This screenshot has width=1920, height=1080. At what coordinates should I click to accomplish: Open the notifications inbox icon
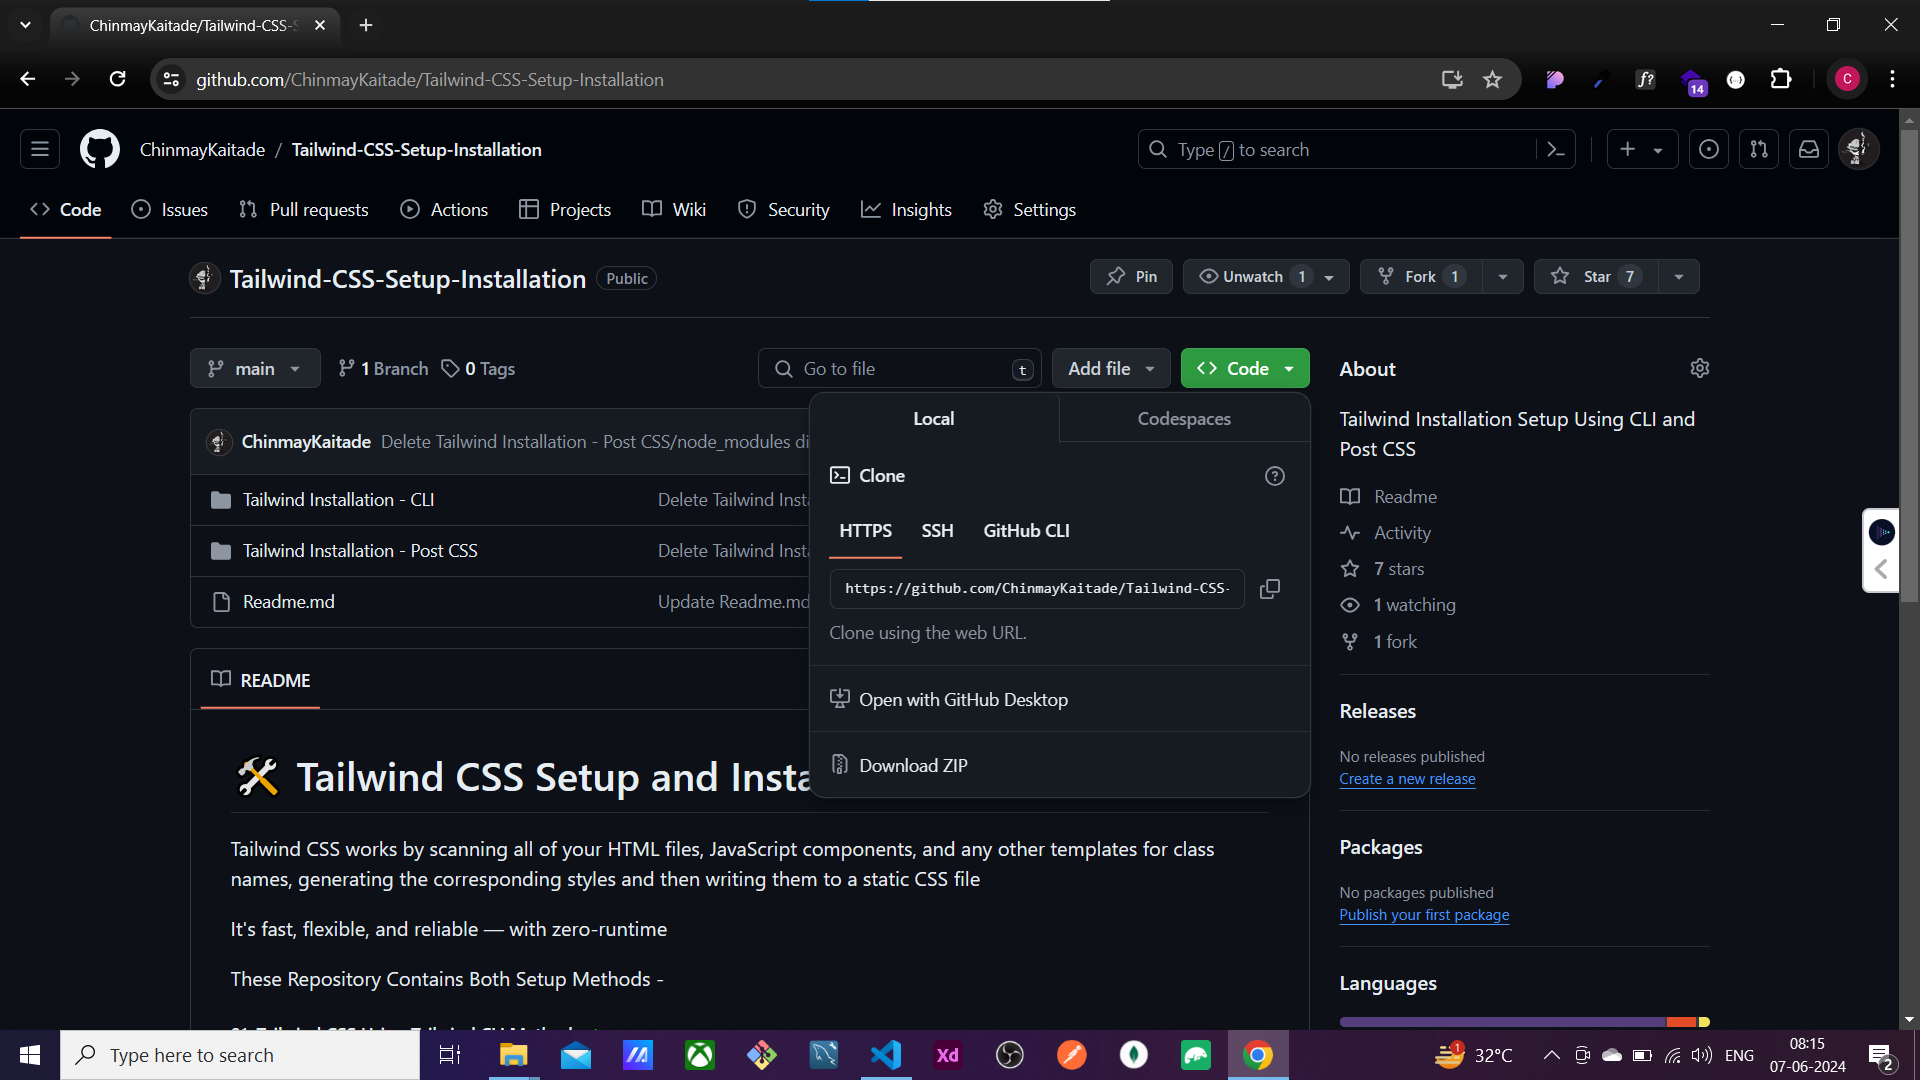(1809, 150)
